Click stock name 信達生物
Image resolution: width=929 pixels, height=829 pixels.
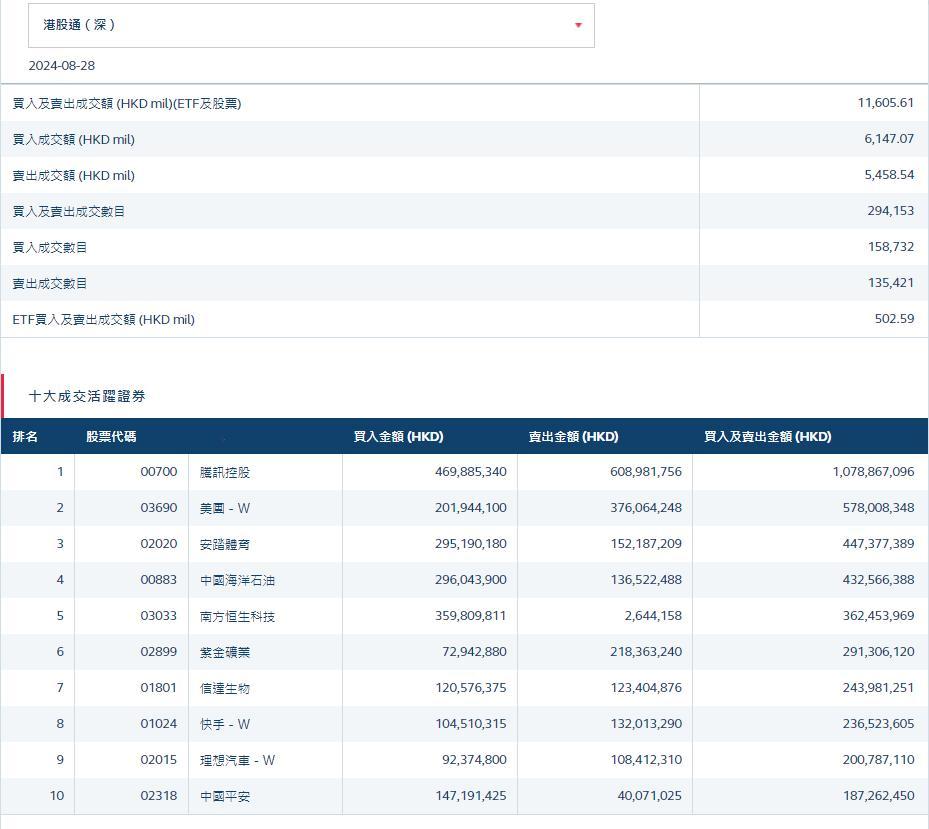(x=225, y=689)
